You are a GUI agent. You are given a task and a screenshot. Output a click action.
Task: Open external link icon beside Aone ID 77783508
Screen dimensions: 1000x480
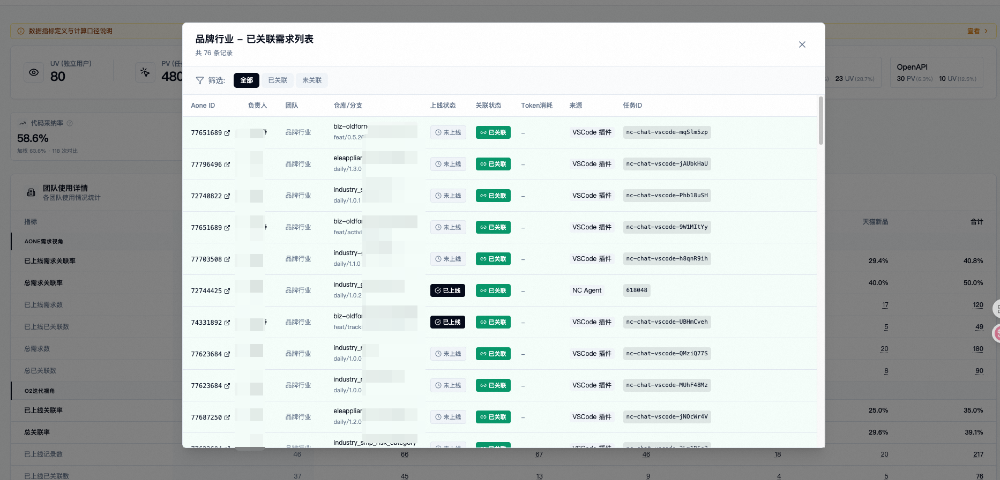228,259
